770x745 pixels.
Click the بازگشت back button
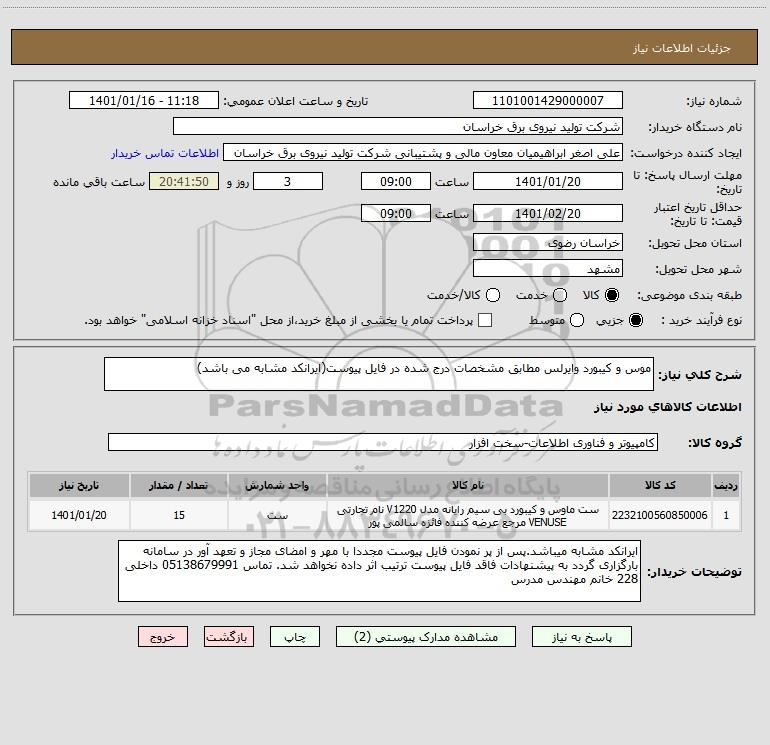[x=229, y=637]
